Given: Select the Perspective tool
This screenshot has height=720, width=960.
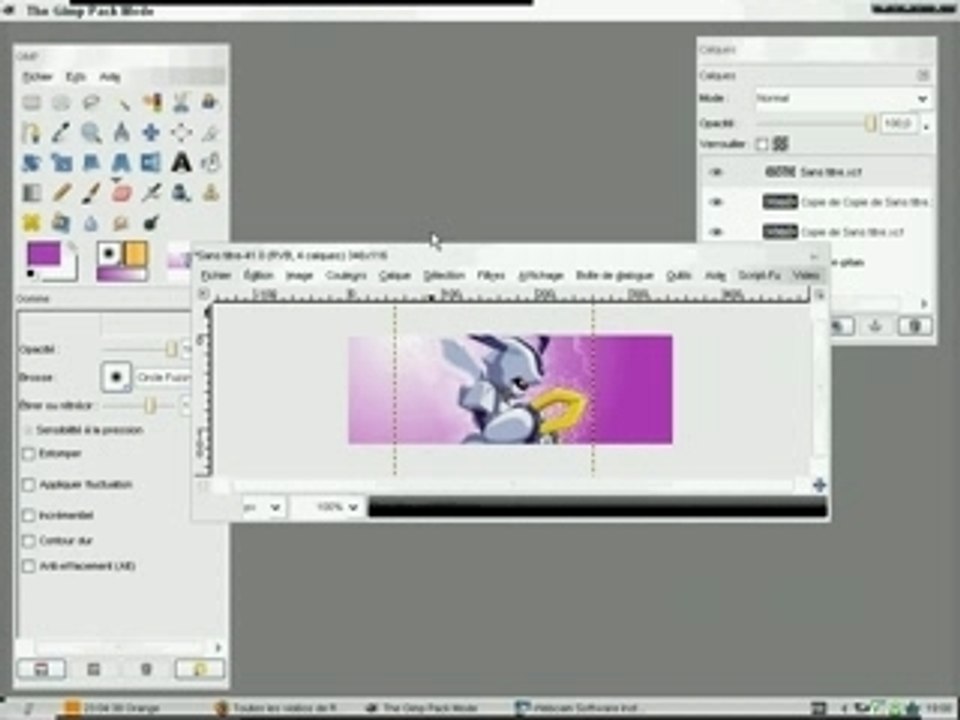Looking at the screenshot, I should coord(122,163).
